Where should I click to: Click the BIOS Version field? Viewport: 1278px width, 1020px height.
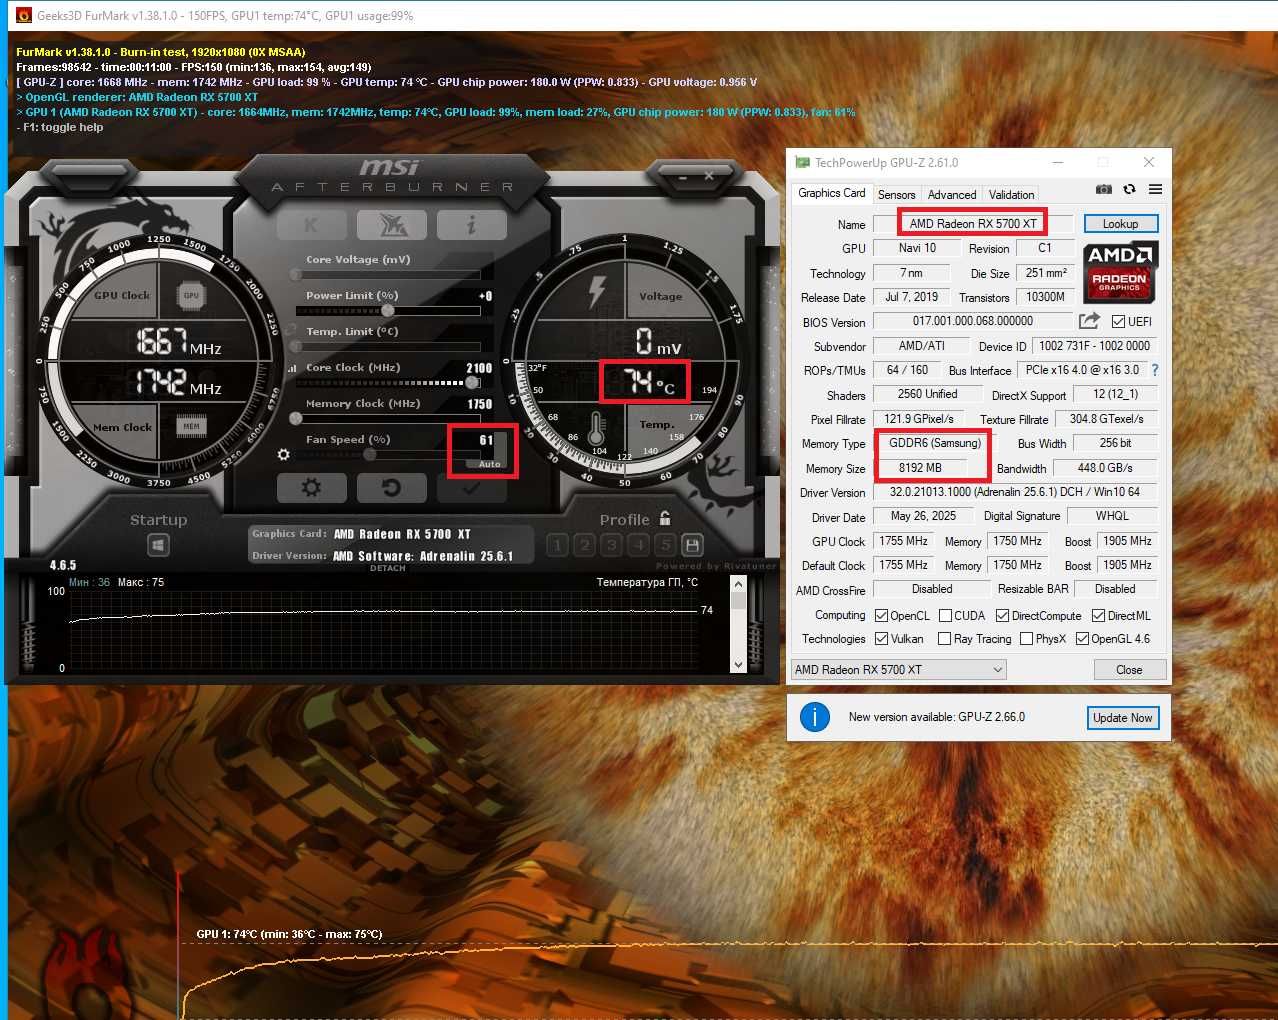972,321
